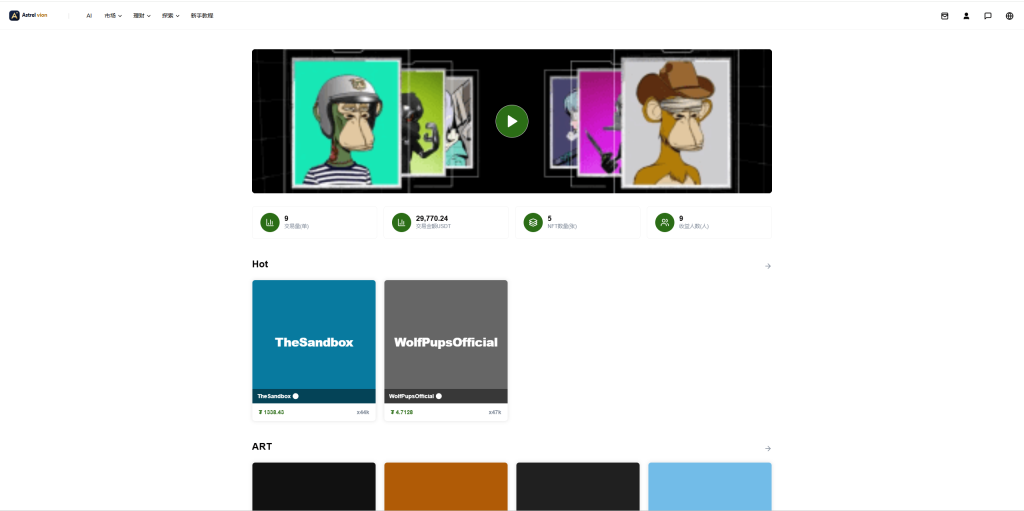1024x511 pixels.
Task: Click verified badge next to WolfPupsOfficial
Action: (439, 396)
